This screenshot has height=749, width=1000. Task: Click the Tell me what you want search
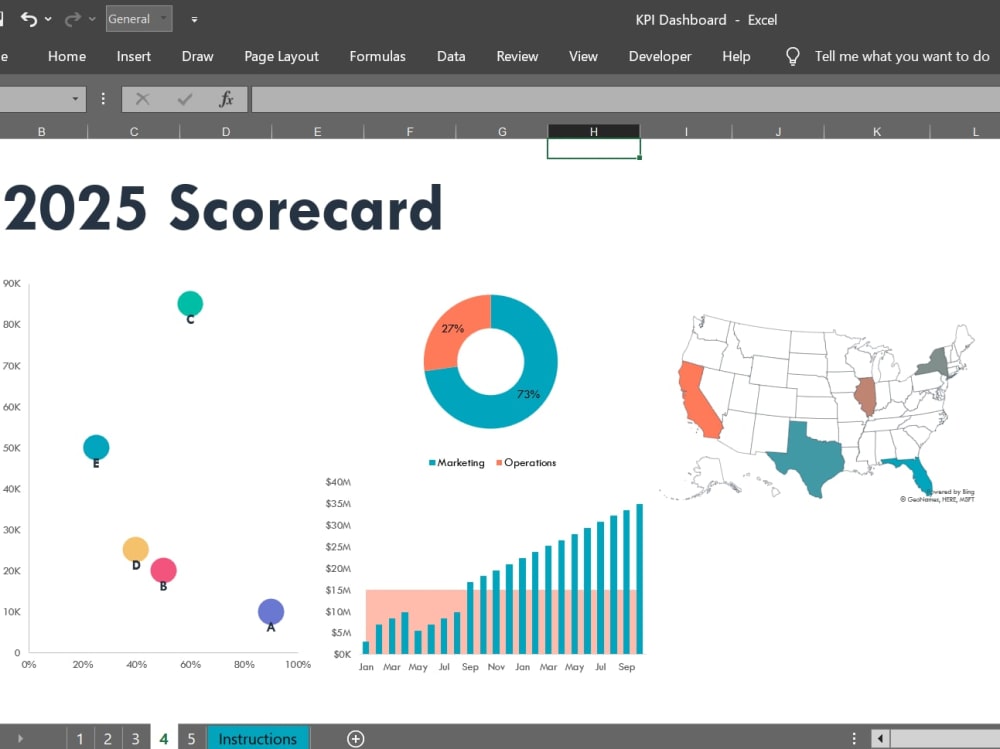click(902, 56)
